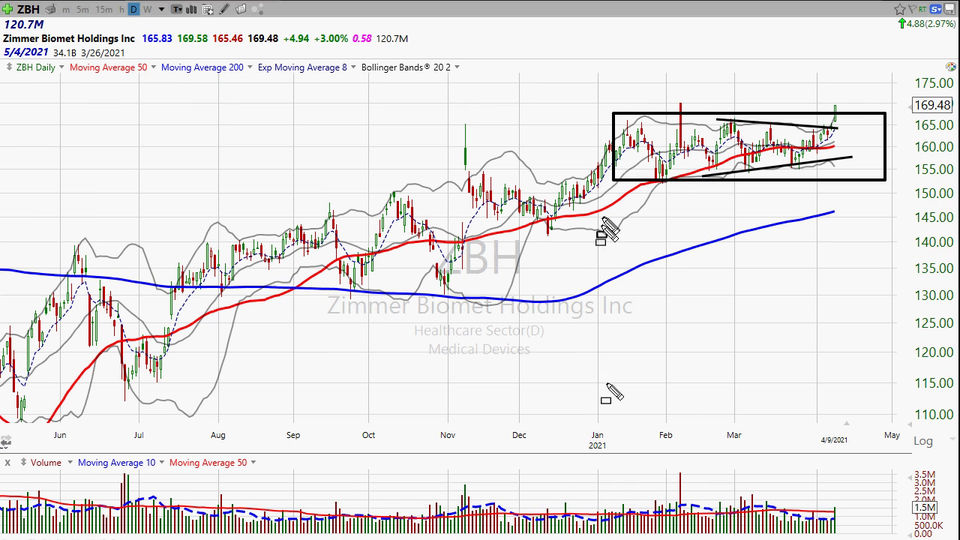Click the save disk icon
The image size is (960, 540).
(950, 9)
